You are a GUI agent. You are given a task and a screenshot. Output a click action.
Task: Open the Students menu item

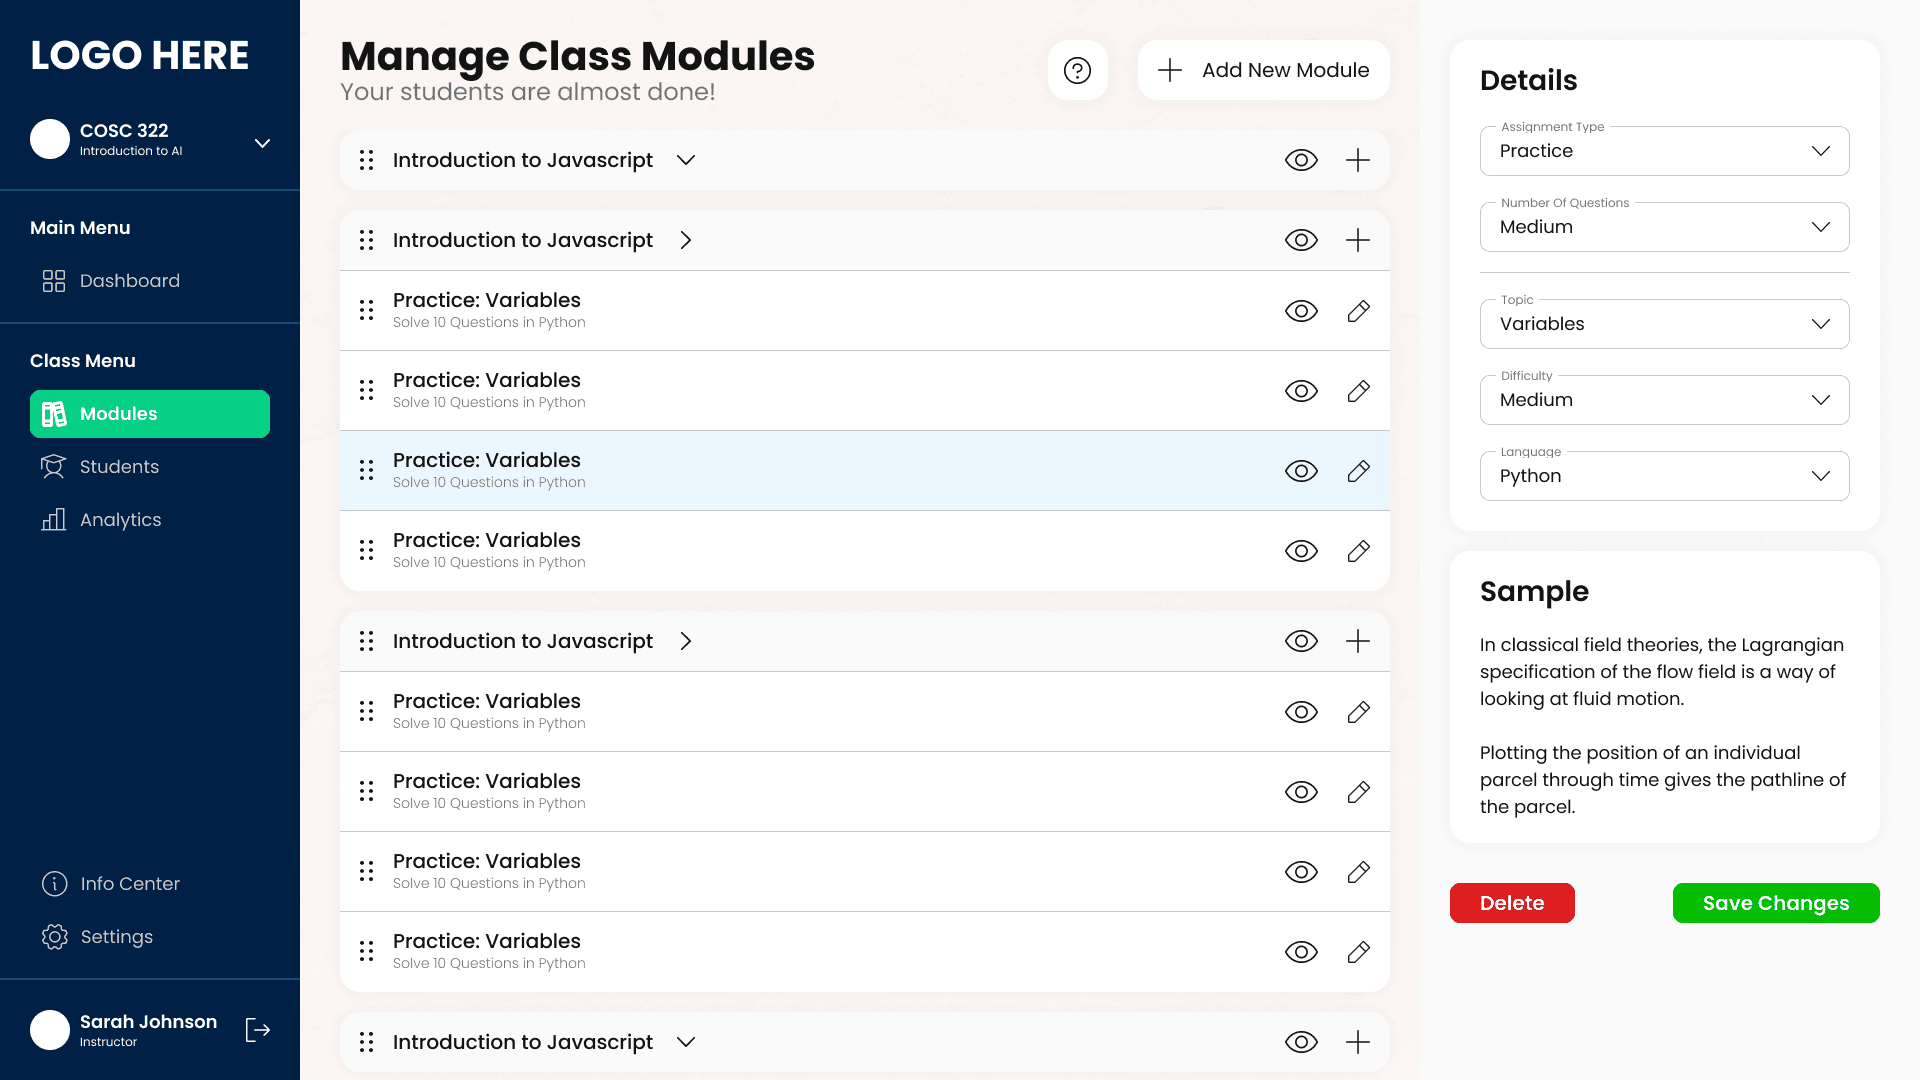point(119,467)
